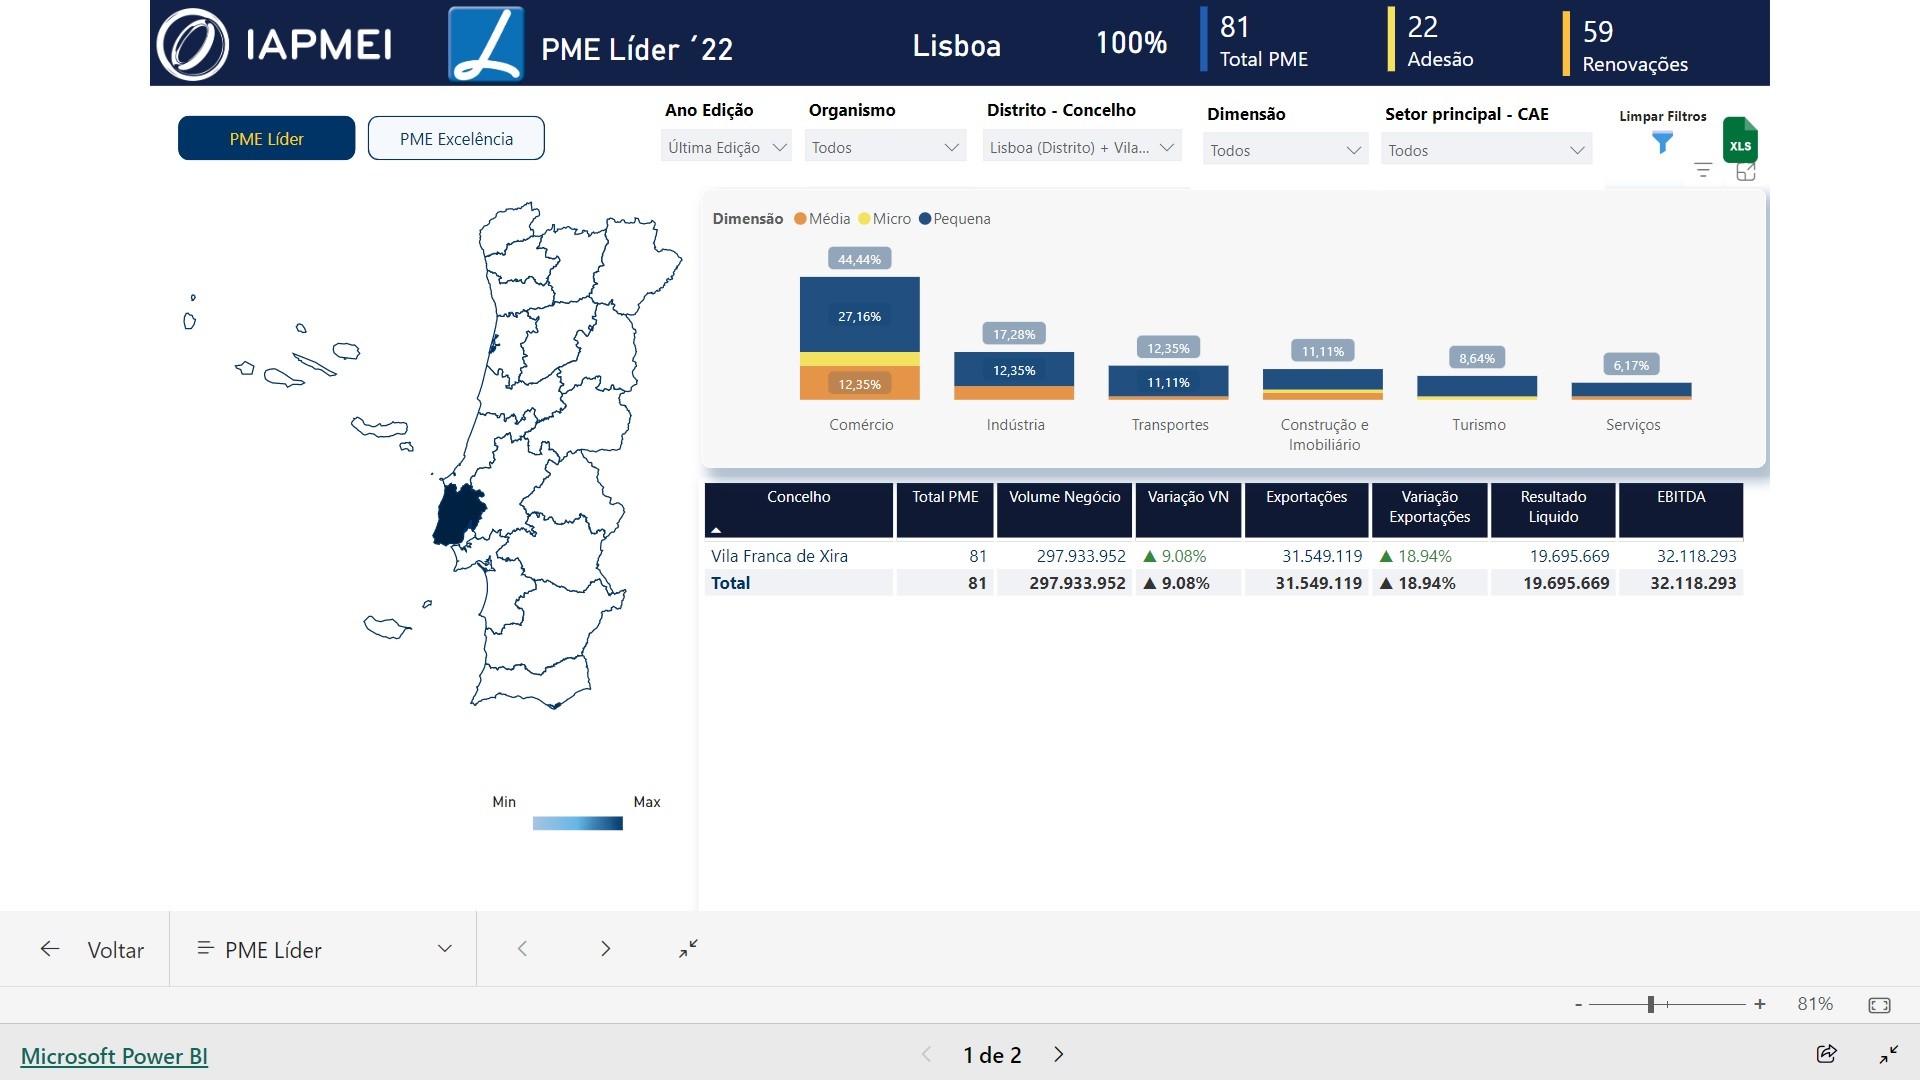1920x1080 pixels.
Task: Click the Média legend item
Action: point(822,219)
